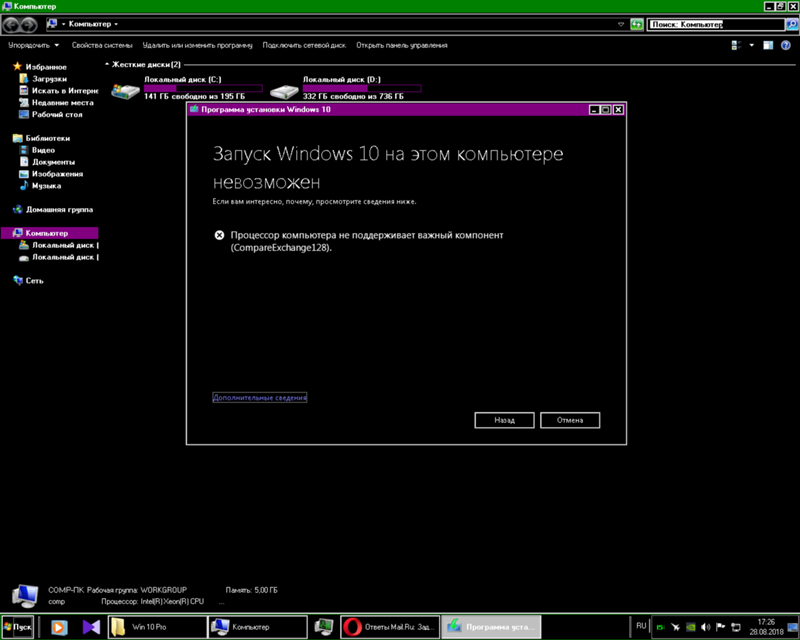Click the Поиск: Компьютер search field
This screenshot has width=800, height=640.
click(710, 23)
